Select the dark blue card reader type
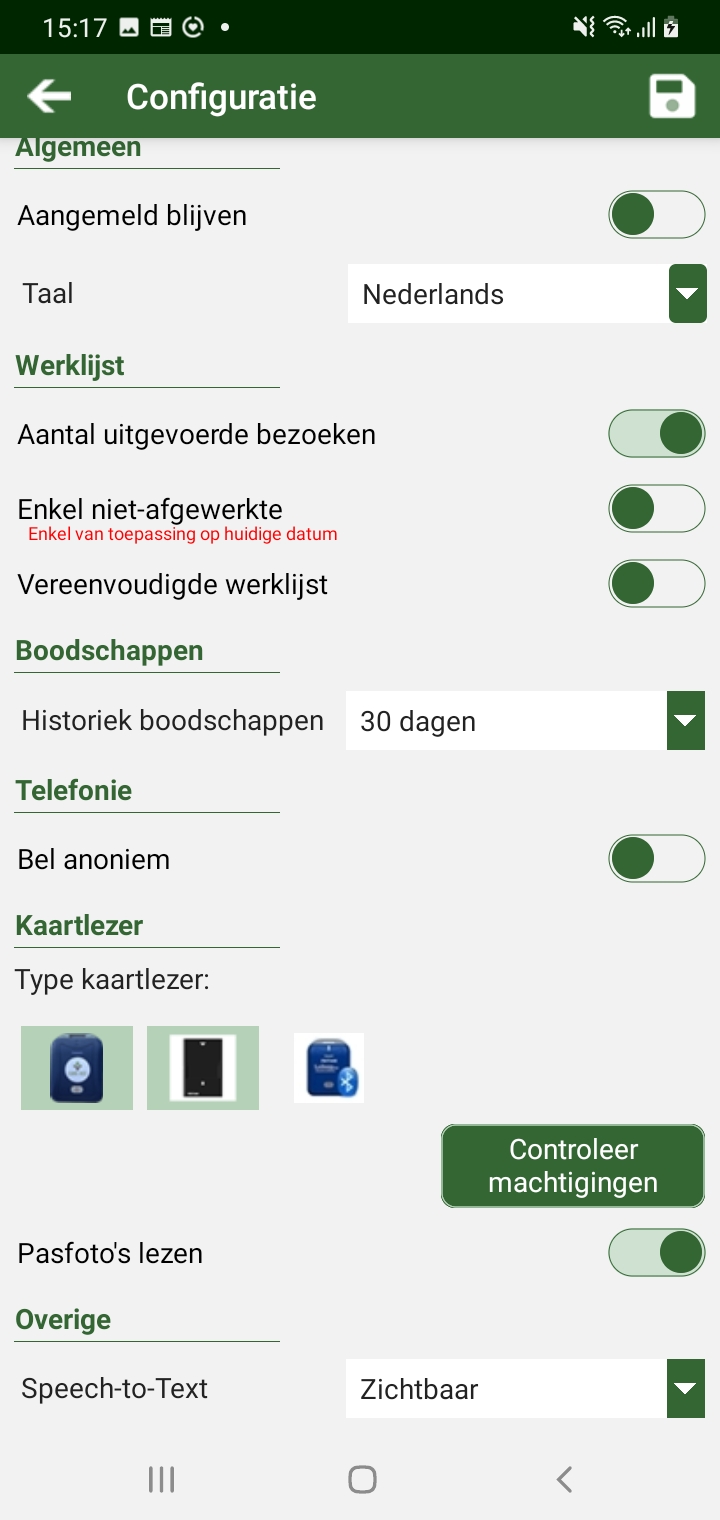 (77, 1068)
